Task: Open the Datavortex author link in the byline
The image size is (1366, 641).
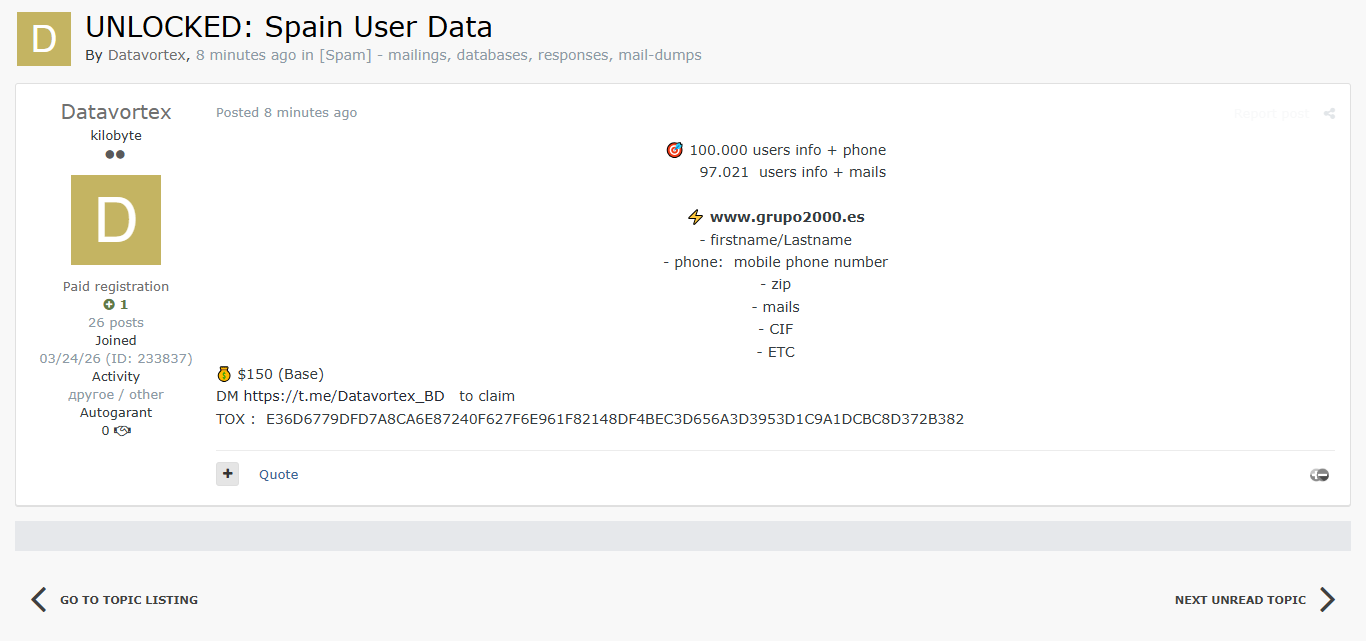Action: pyautogui.click(x=146, y=55)
